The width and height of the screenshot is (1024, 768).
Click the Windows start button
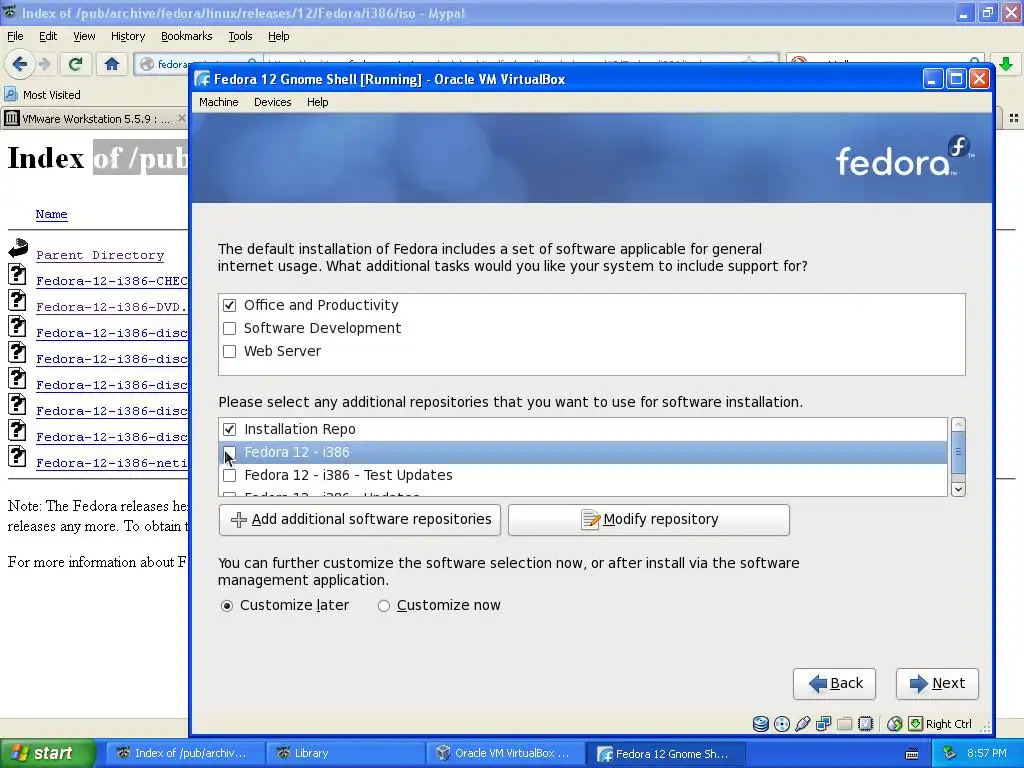[47, 754]
